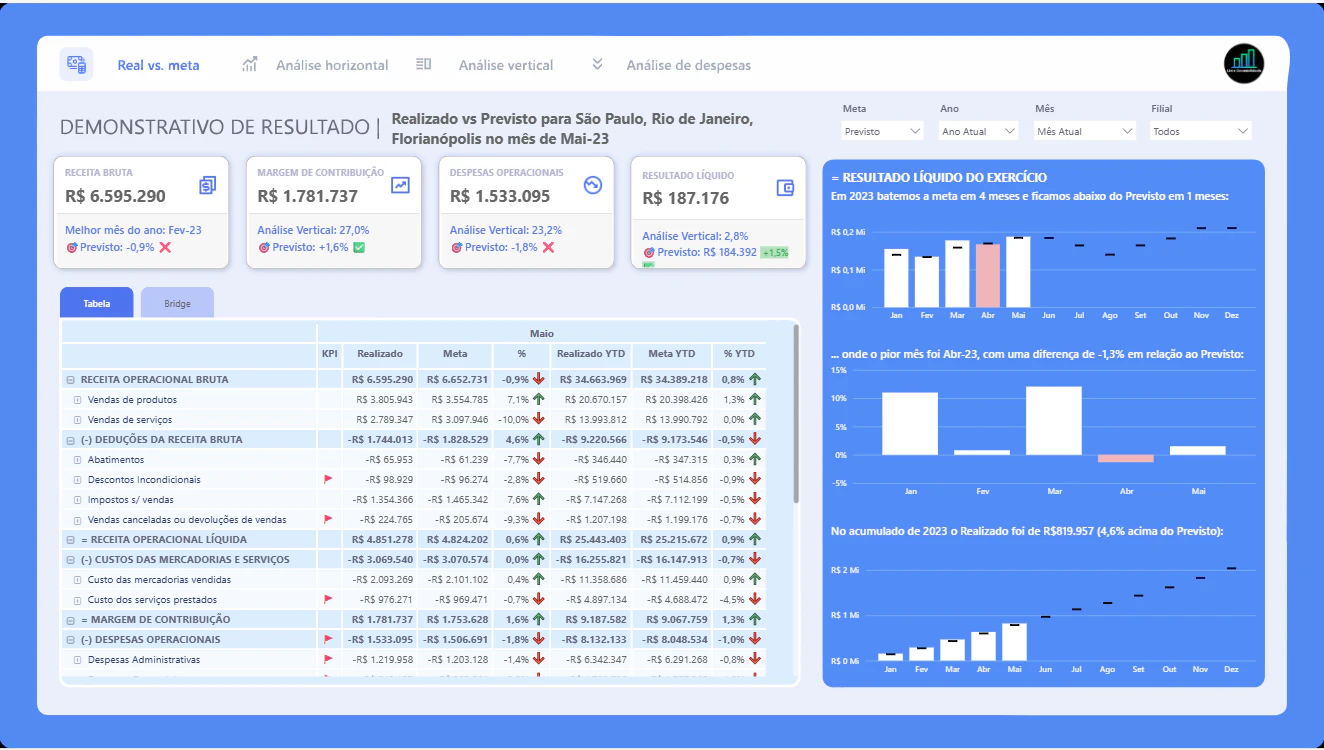Click the Análise de despesas chevron icon

(597, 64)
